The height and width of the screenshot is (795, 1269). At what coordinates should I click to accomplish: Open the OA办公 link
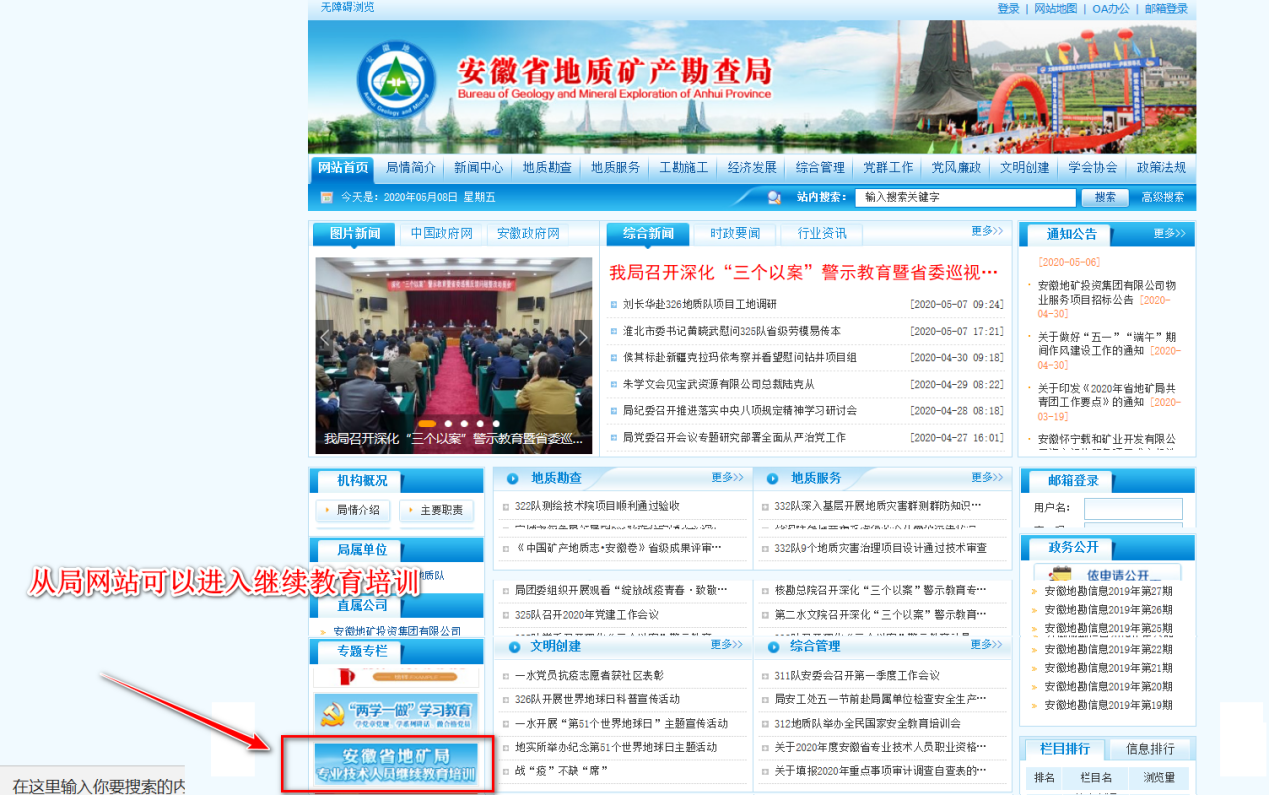[x=1111, y=9]
